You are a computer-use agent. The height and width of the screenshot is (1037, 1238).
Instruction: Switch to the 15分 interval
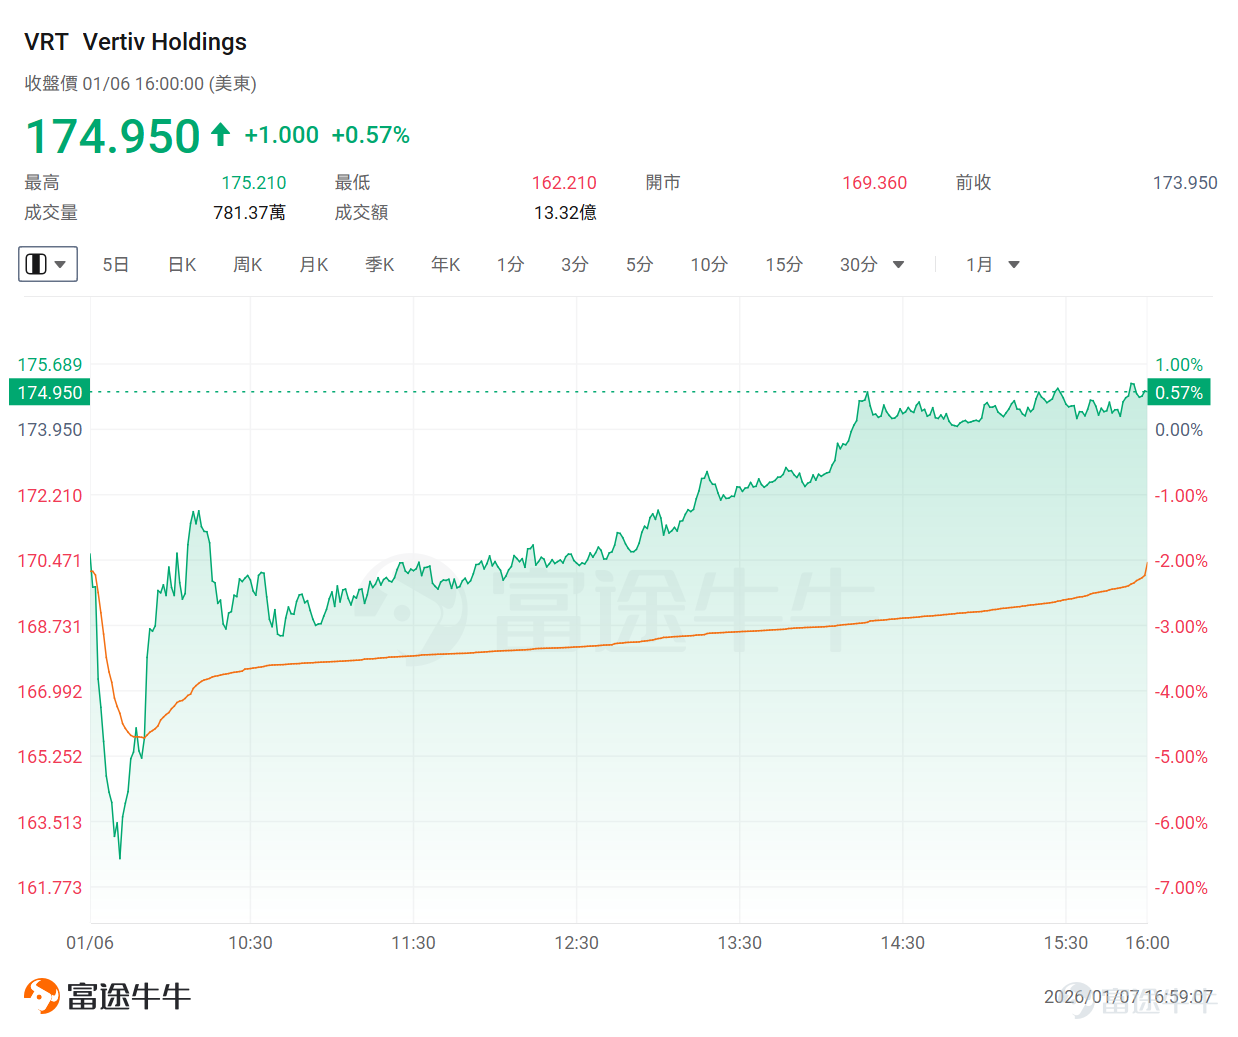[x=784, y=265]
